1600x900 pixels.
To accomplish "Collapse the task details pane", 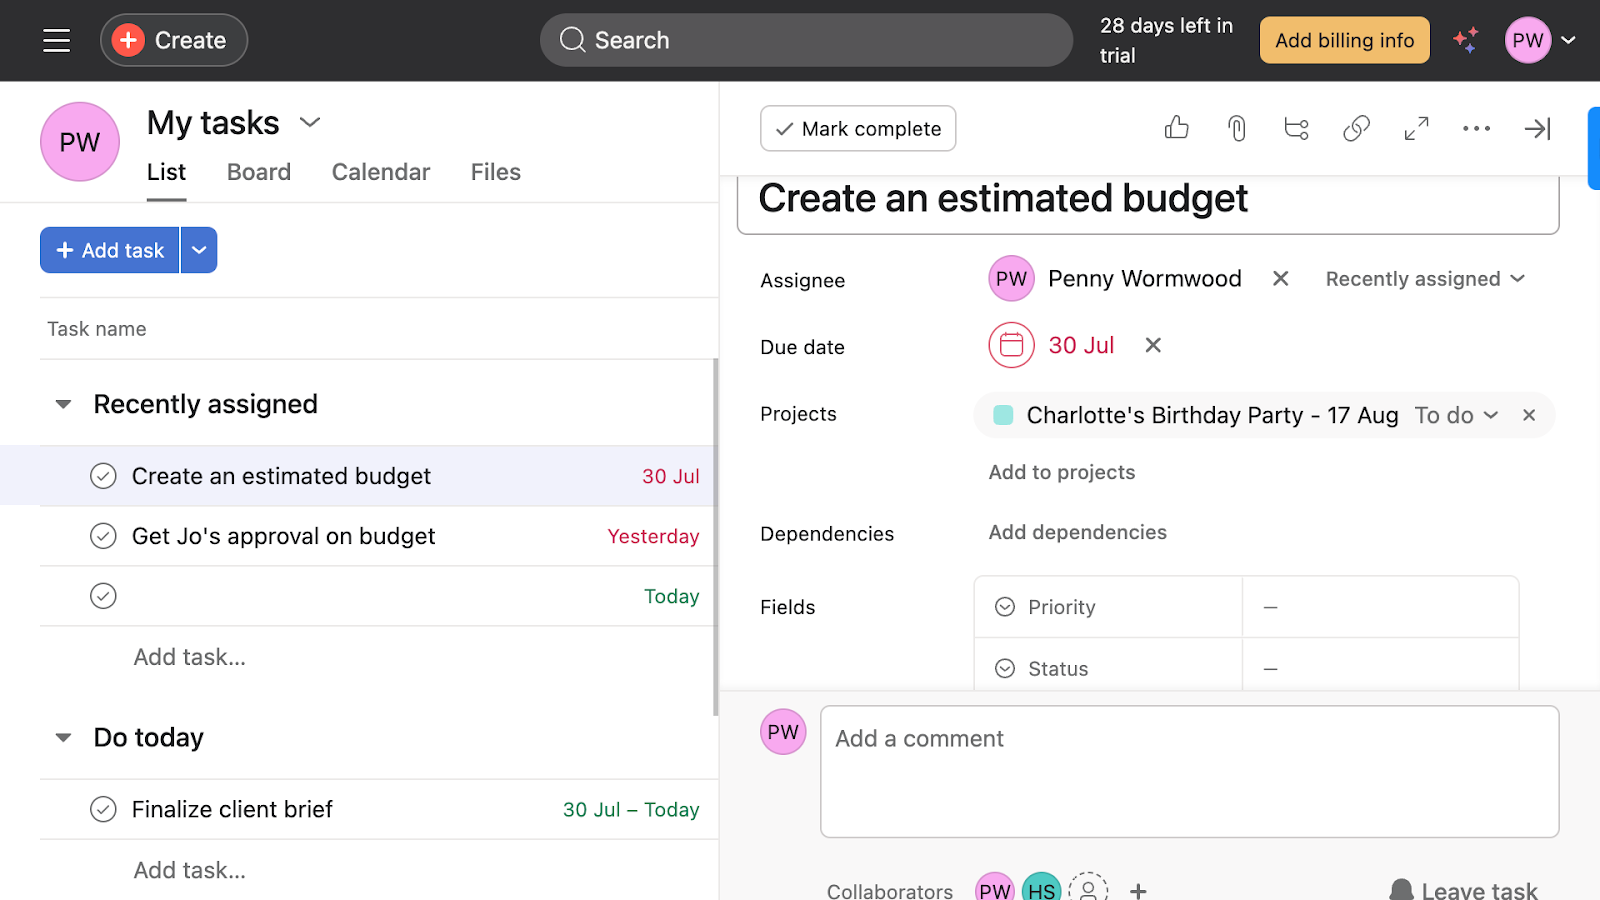I will pos(1538,128).
